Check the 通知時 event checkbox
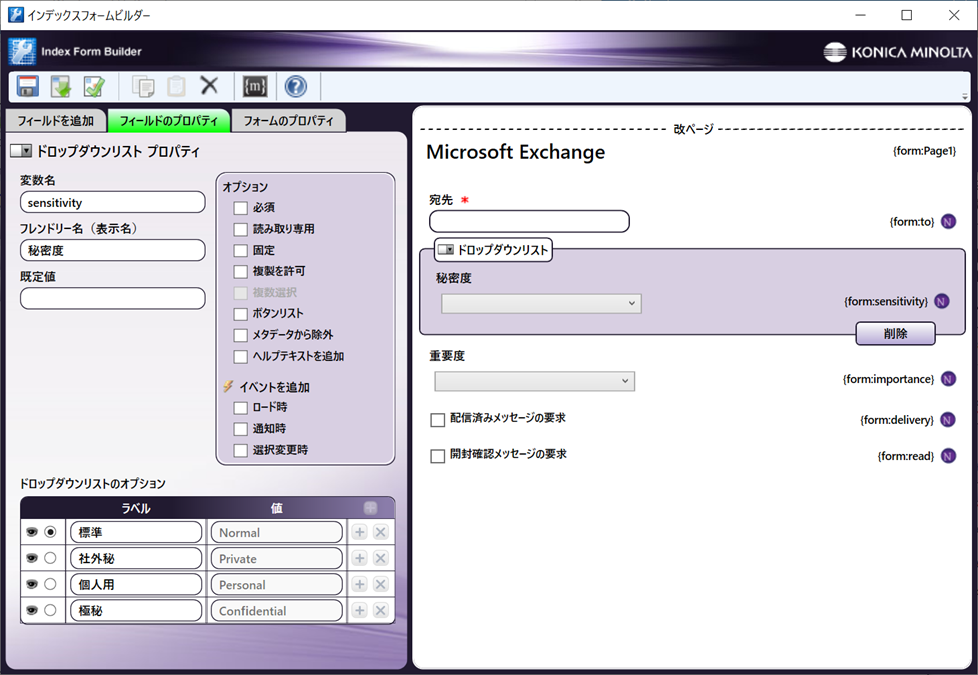978x675 pixels. (x=241, y=429)
